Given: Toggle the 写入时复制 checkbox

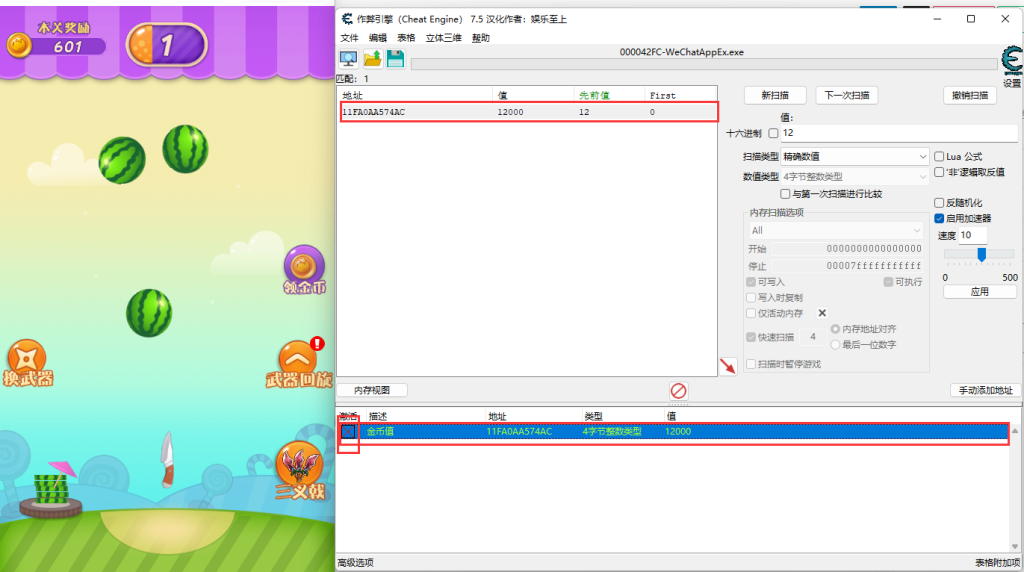Looking at the screenshot, I should [751, 298].
